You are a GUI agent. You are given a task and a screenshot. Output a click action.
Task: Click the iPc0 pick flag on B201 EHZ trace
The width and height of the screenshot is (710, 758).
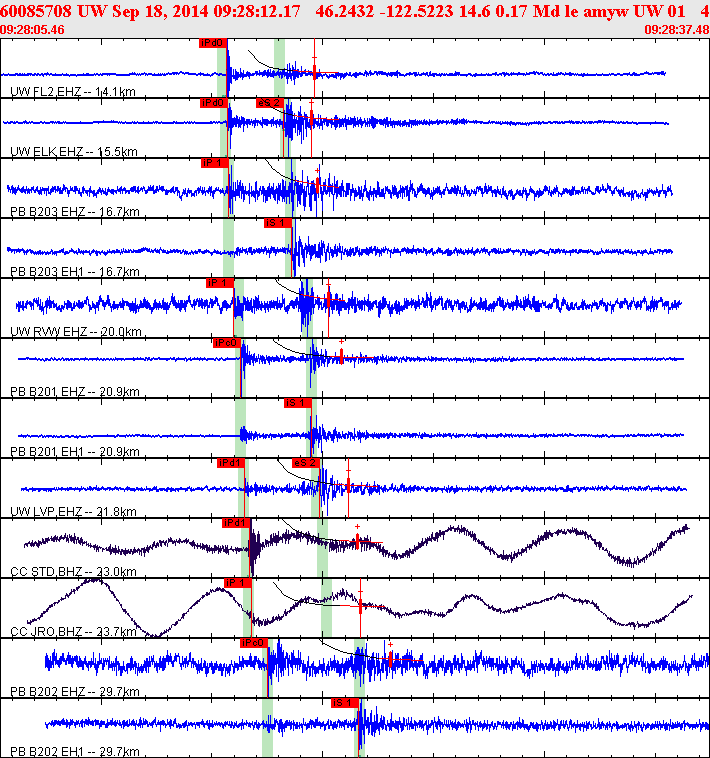click(227, 343)
